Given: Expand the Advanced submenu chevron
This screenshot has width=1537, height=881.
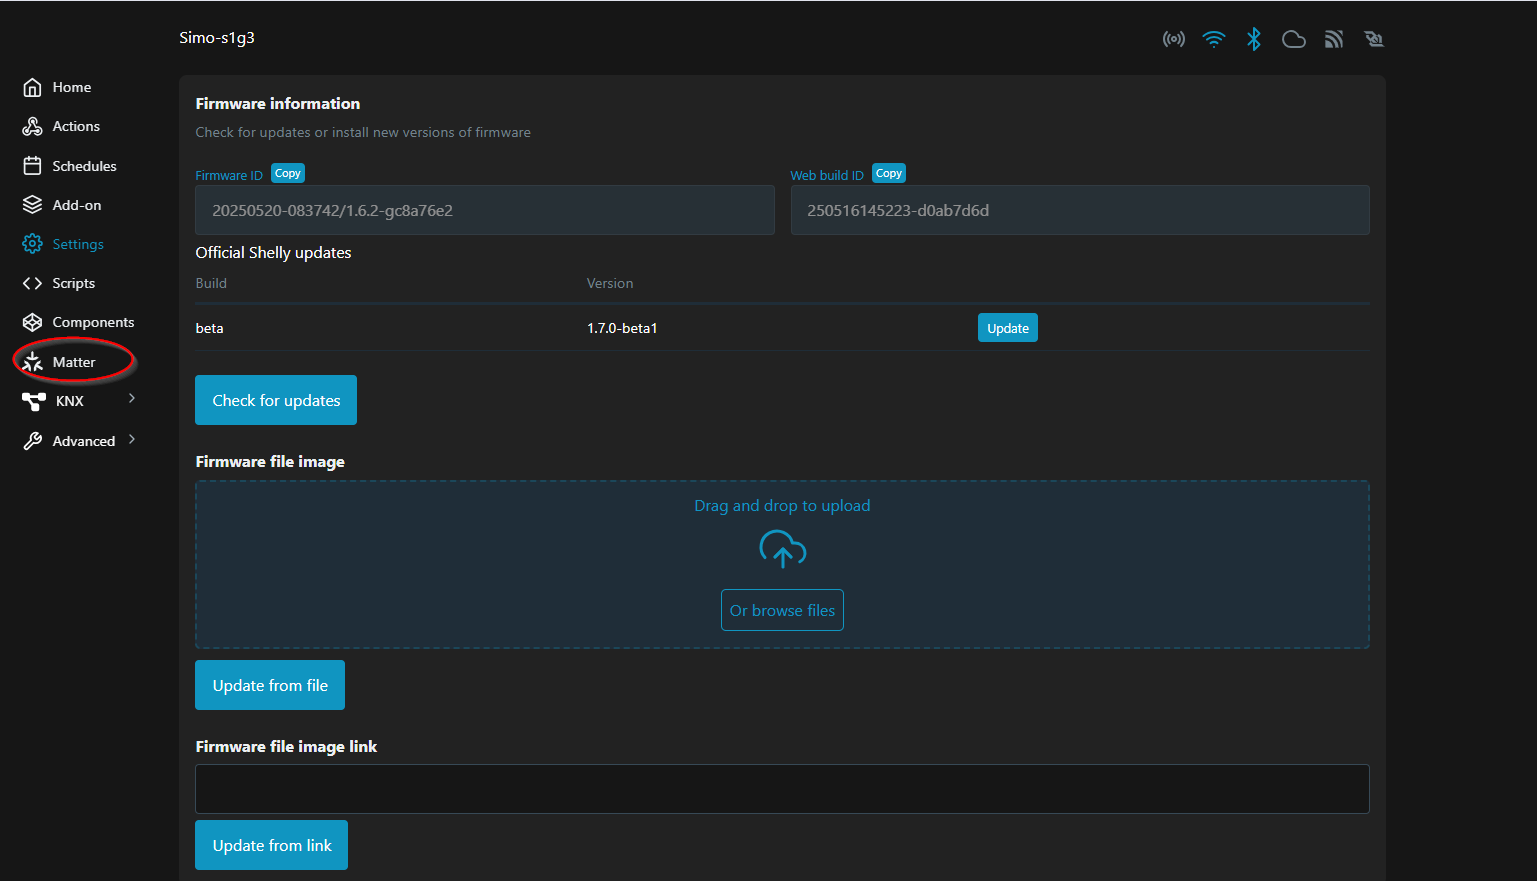Looking at the screenshot, I should click(132, 440).
